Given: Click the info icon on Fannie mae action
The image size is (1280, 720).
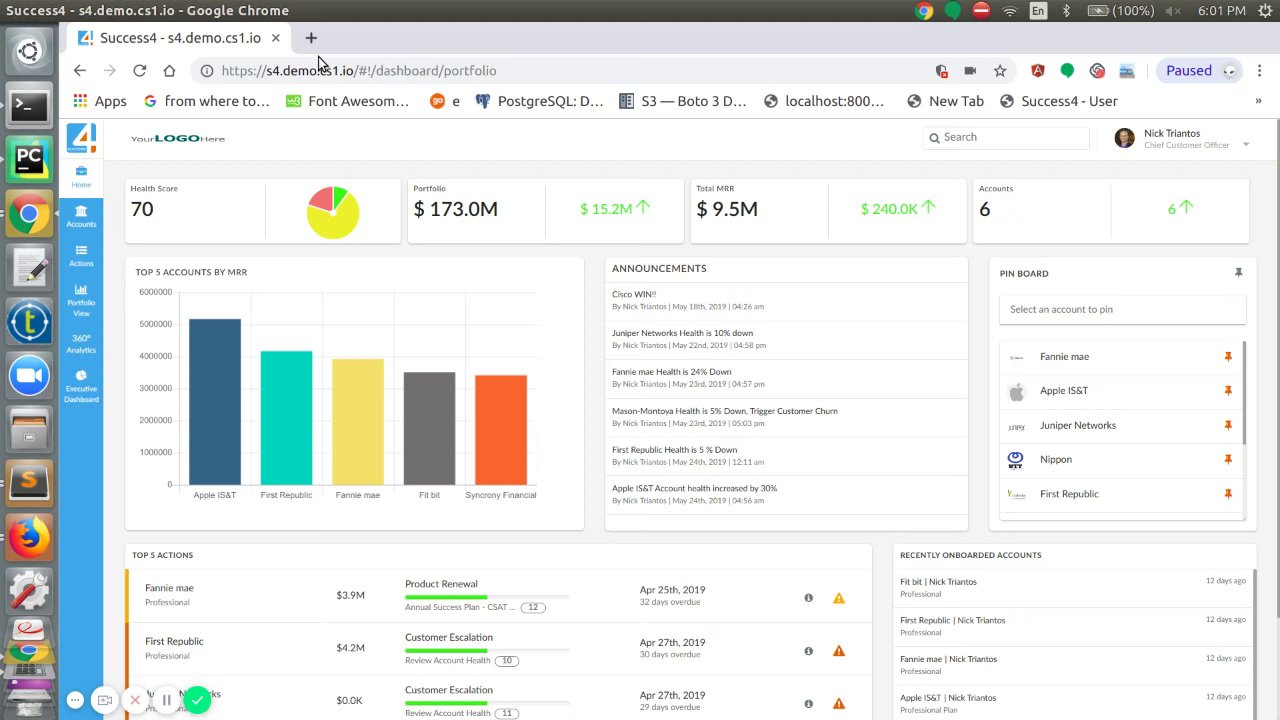Looking at the screenshot, I should pyautogui.click(x=809, y=598).
